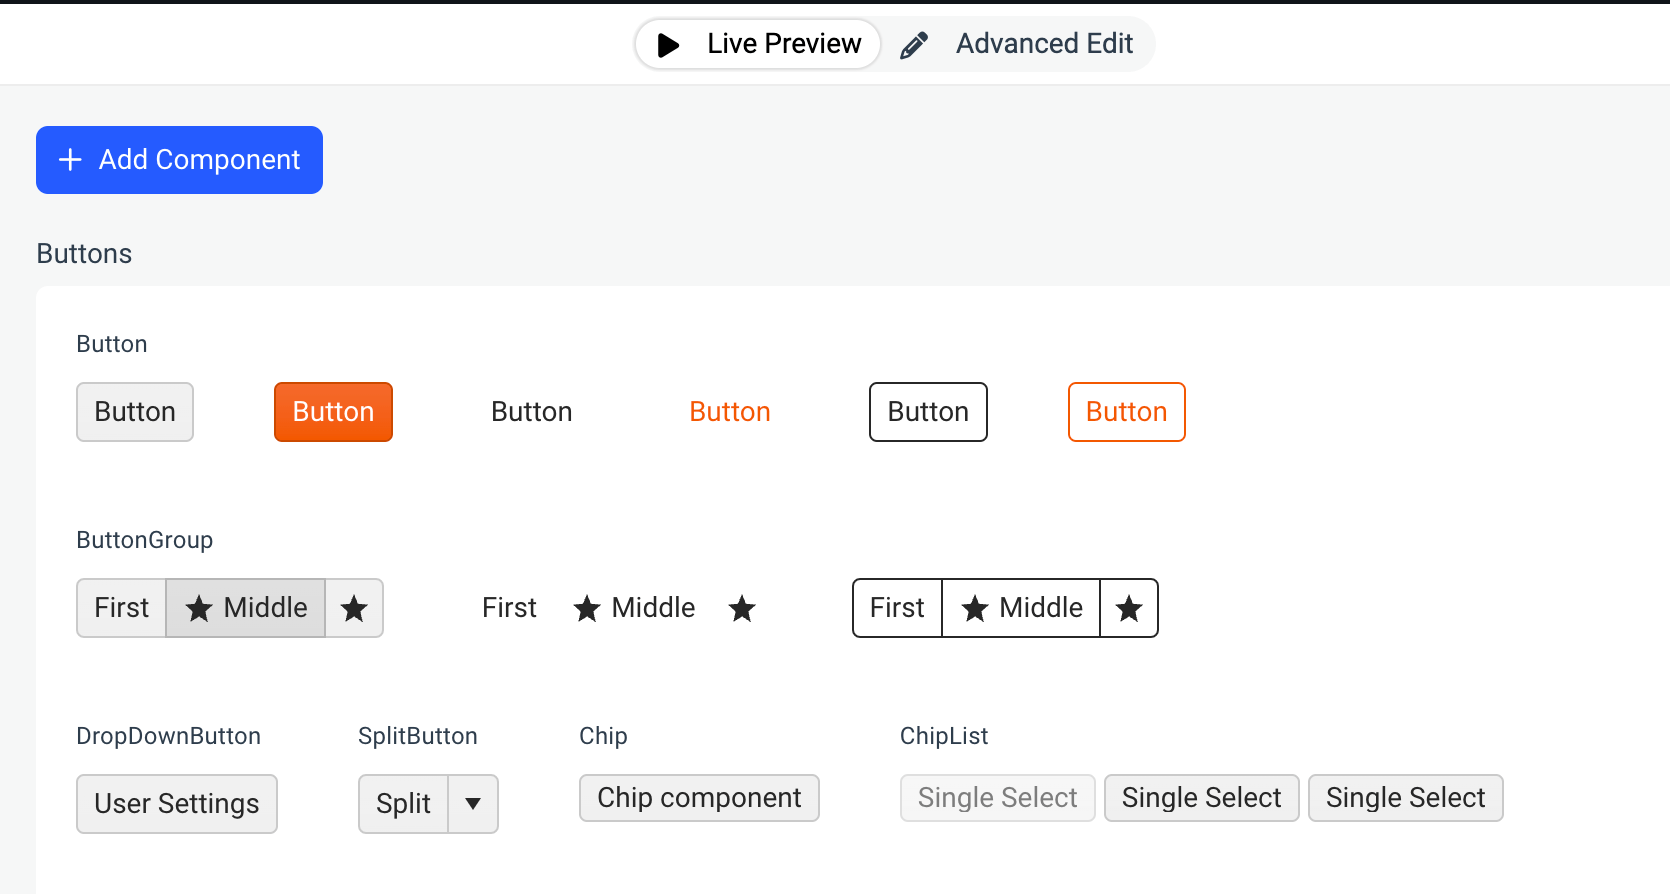This screenshot has width=1670, height=894.
Task: Click the pencil icon beside Advanced Edit
Action: point(914,45)
